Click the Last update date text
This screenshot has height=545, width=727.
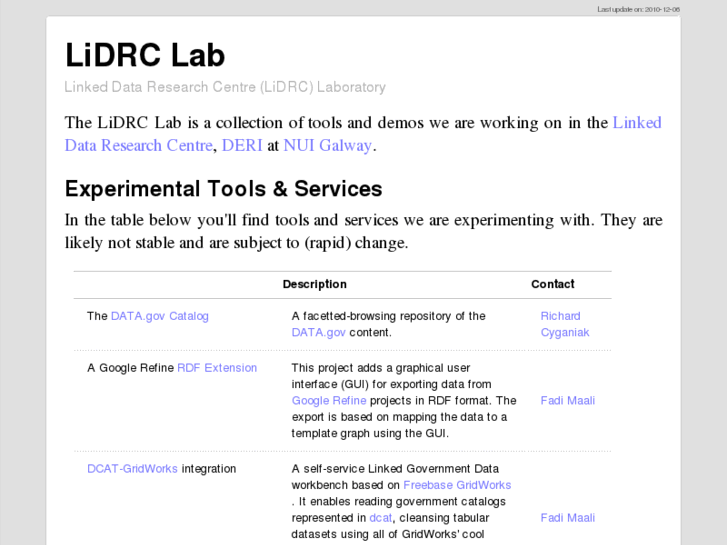click(638, 9)
